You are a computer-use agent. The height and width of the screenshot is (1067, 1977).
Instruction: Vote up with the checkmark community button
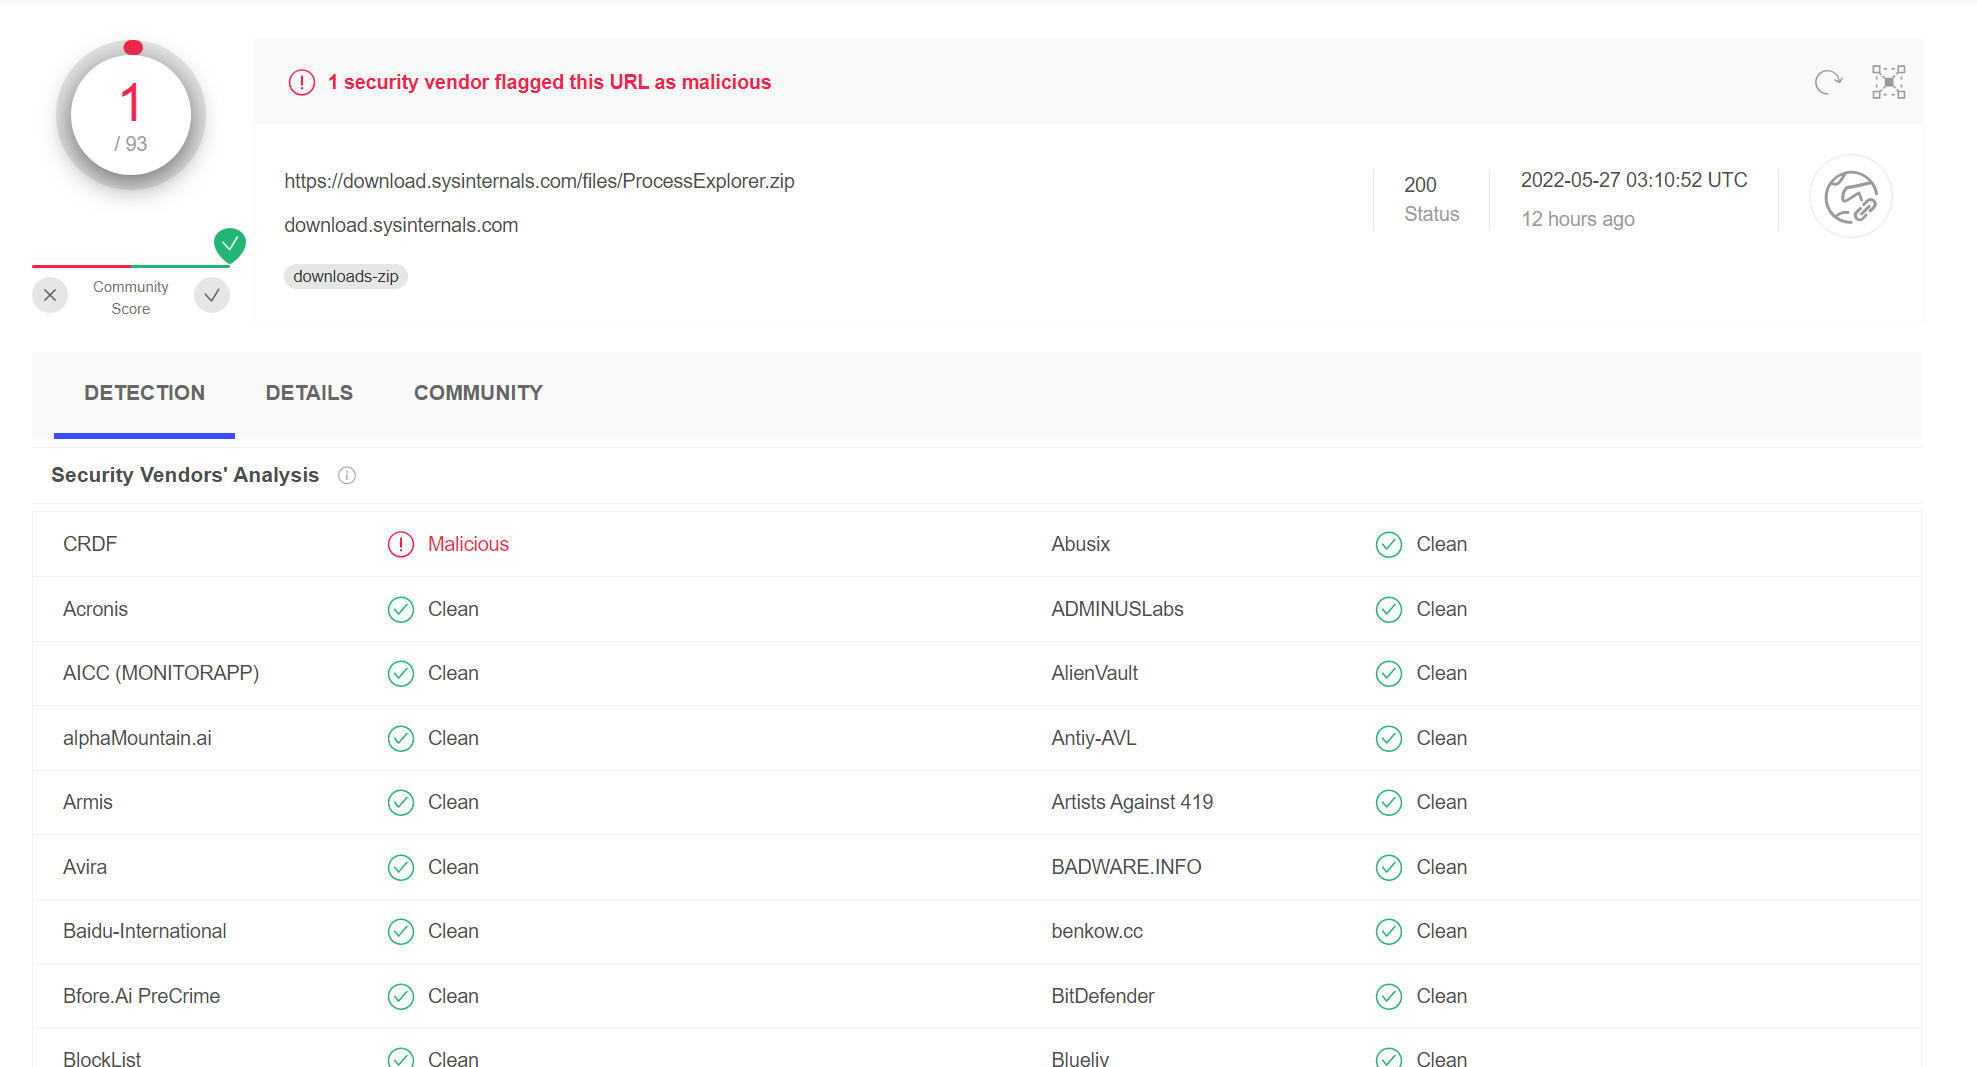point(212,295)
